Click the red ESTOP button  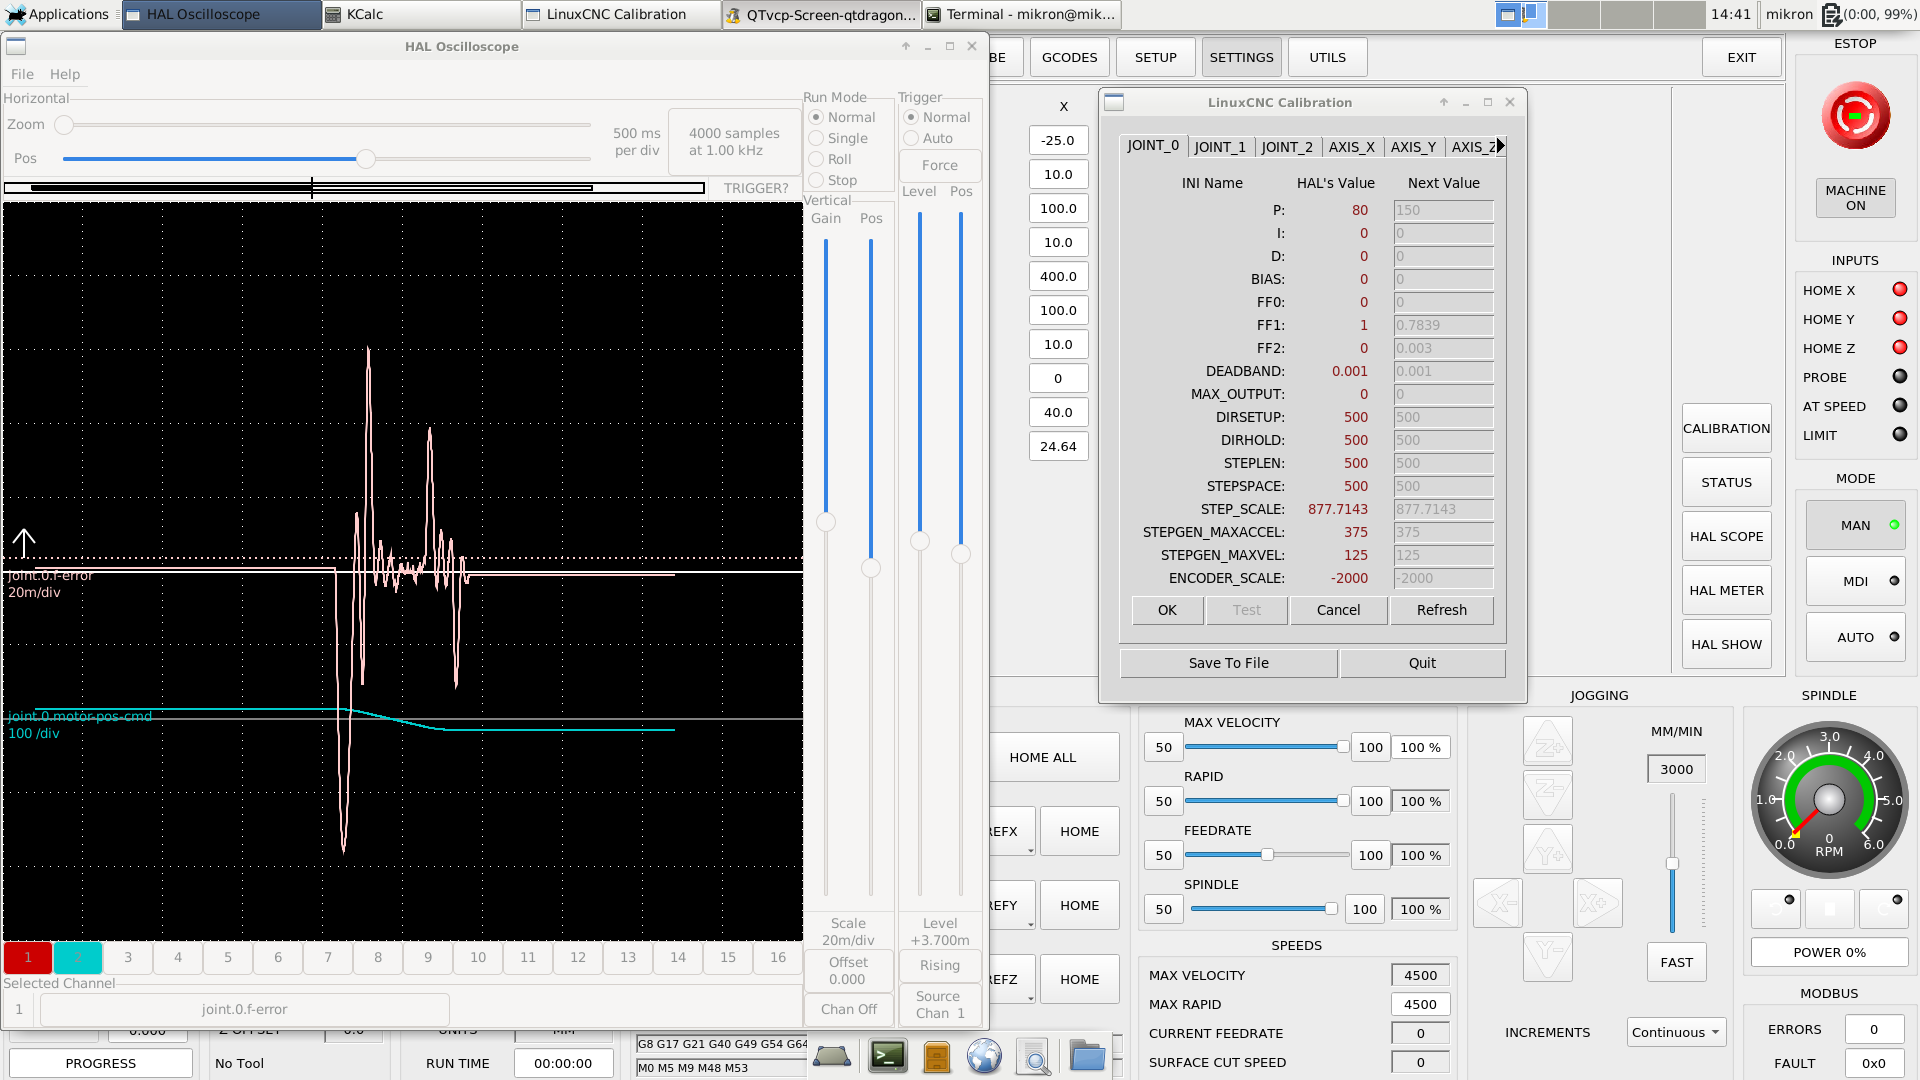pyautogui.click(x=1855, y=116)
